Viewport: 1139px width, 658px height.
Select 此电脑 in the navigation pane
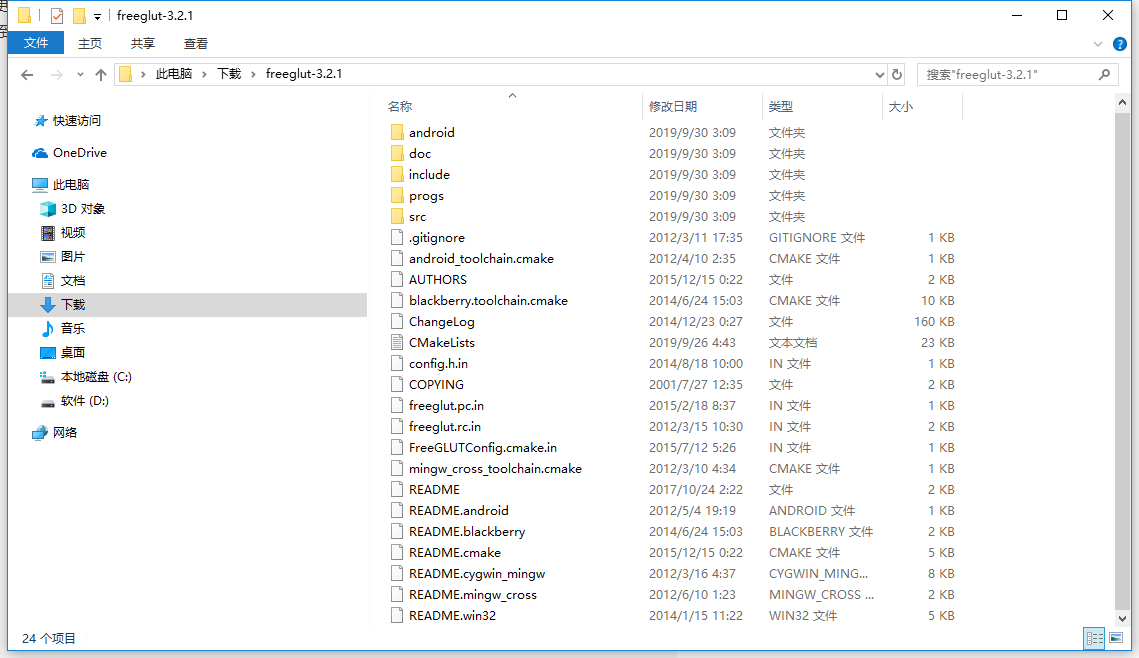[70, 184]
